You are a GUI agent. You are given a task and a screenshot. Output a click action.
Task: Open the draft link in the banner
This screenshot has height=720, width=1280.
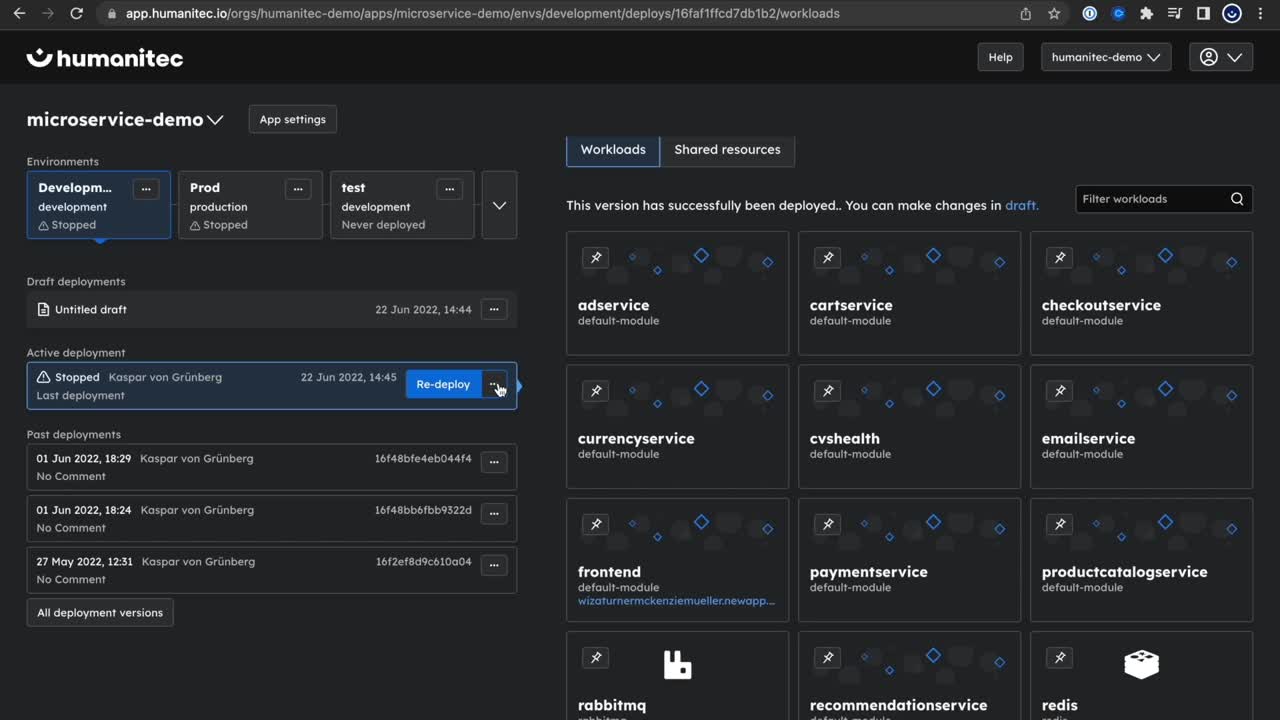point(1021,204)
